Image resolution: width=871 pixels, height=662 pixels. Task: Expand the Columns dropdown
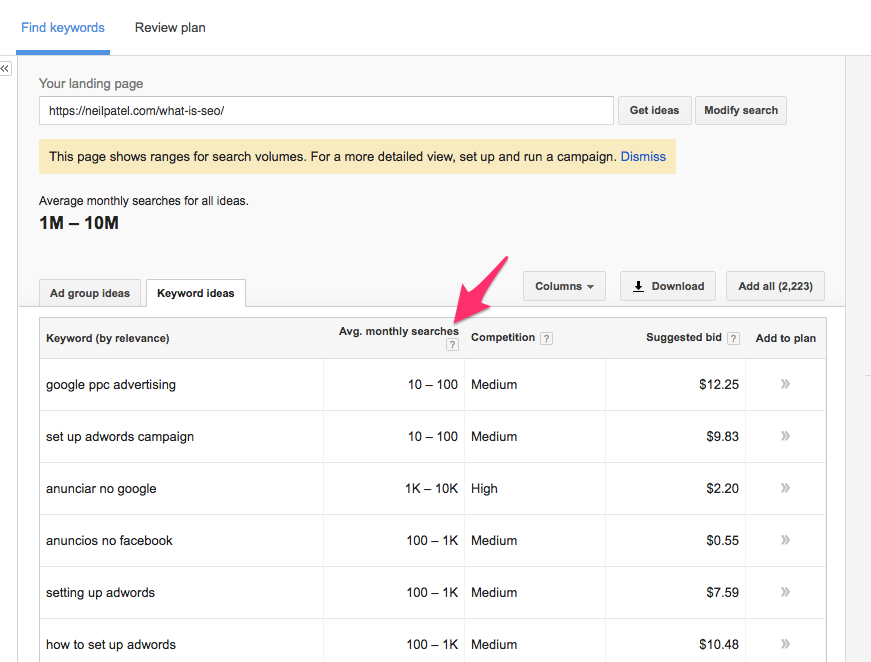coord(564,286)
